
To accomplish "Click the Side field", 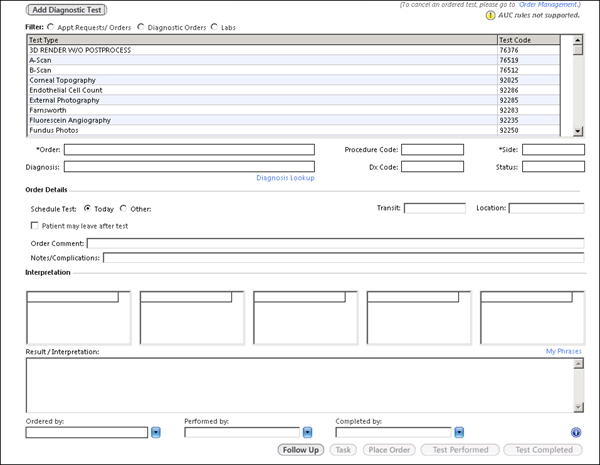I will coord(553,150).
